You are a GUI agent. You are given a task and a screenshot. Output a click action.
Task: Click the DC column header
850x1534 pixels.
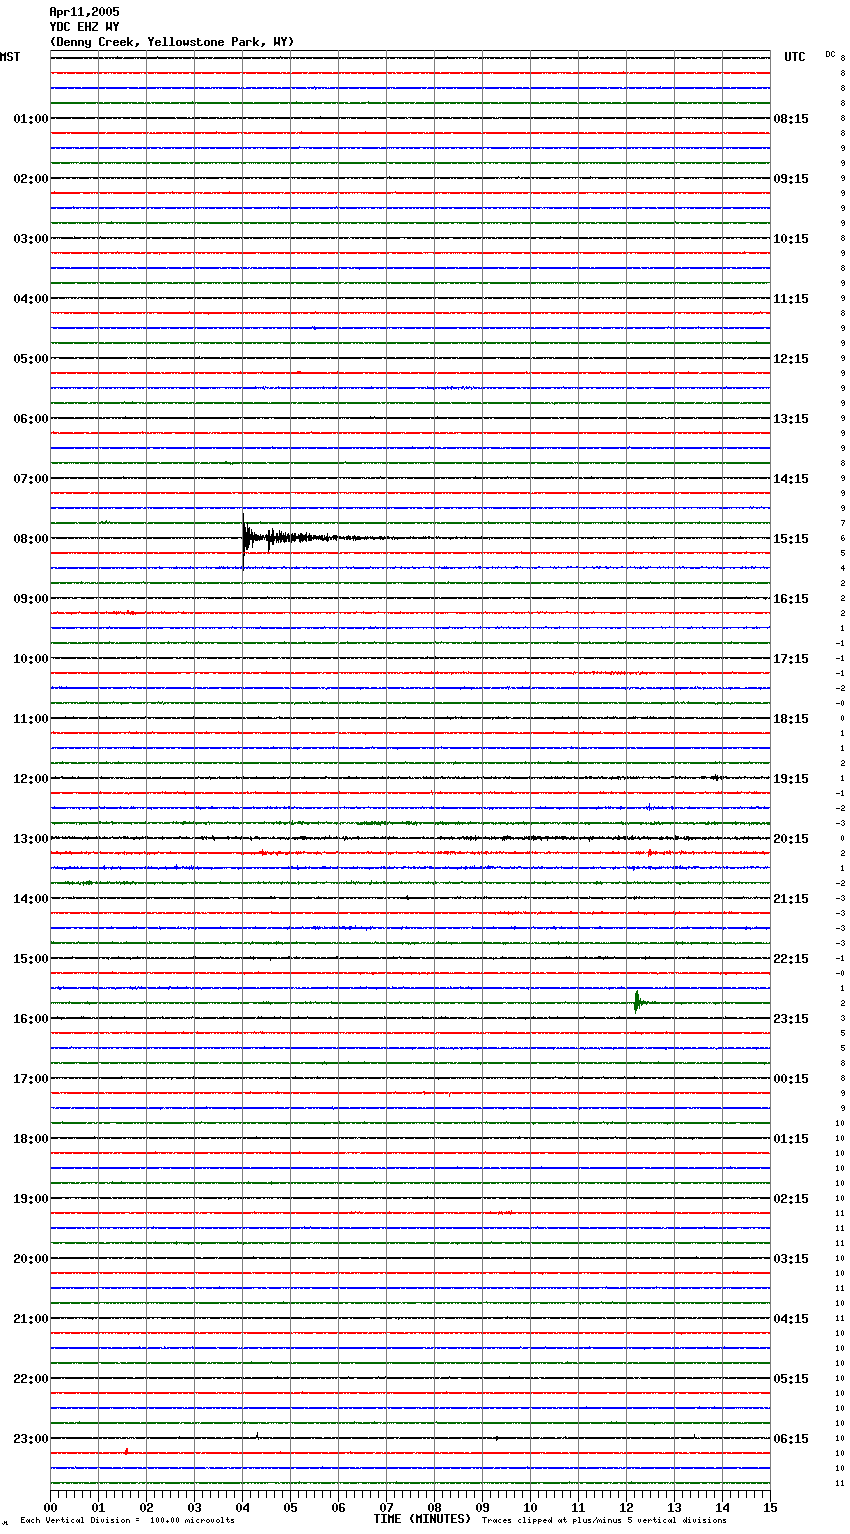[x=830, y=54]
